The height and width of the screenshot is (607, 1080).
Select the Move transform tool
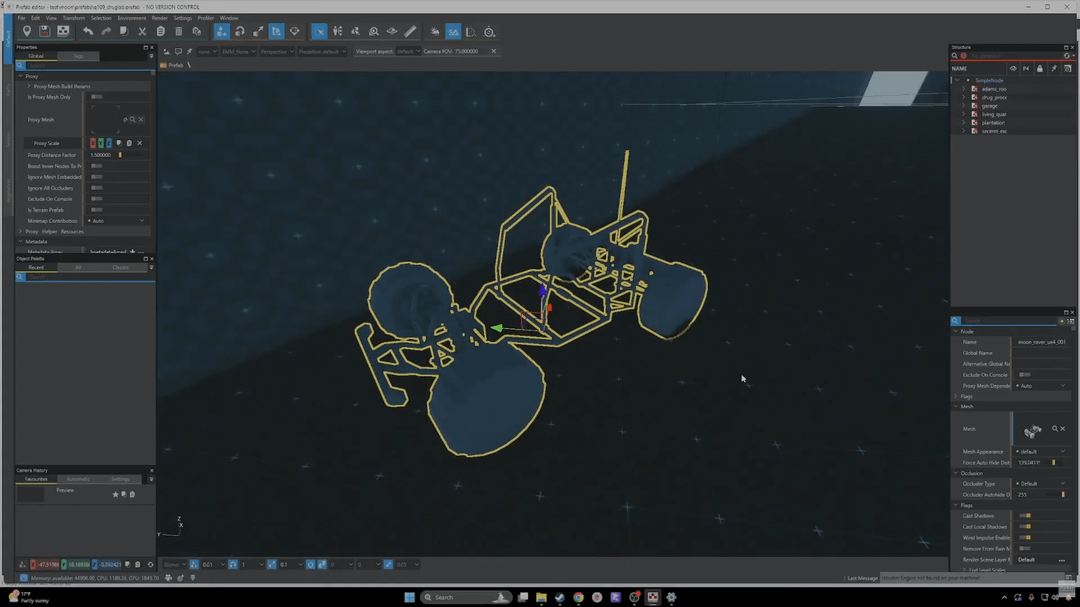[222, 32]
